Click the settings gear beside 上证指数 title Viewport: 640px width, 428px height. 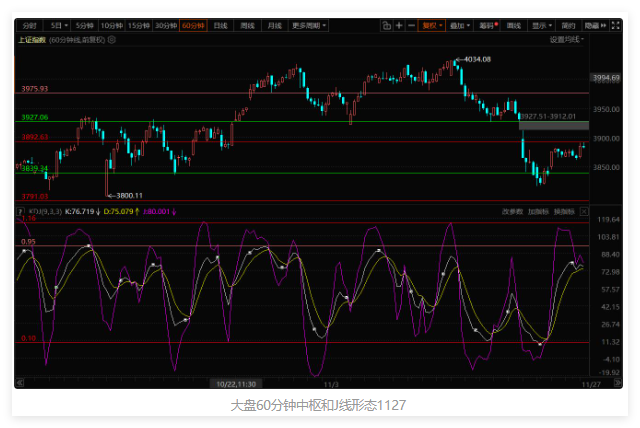pyautogui.click(x=112, y=40)
